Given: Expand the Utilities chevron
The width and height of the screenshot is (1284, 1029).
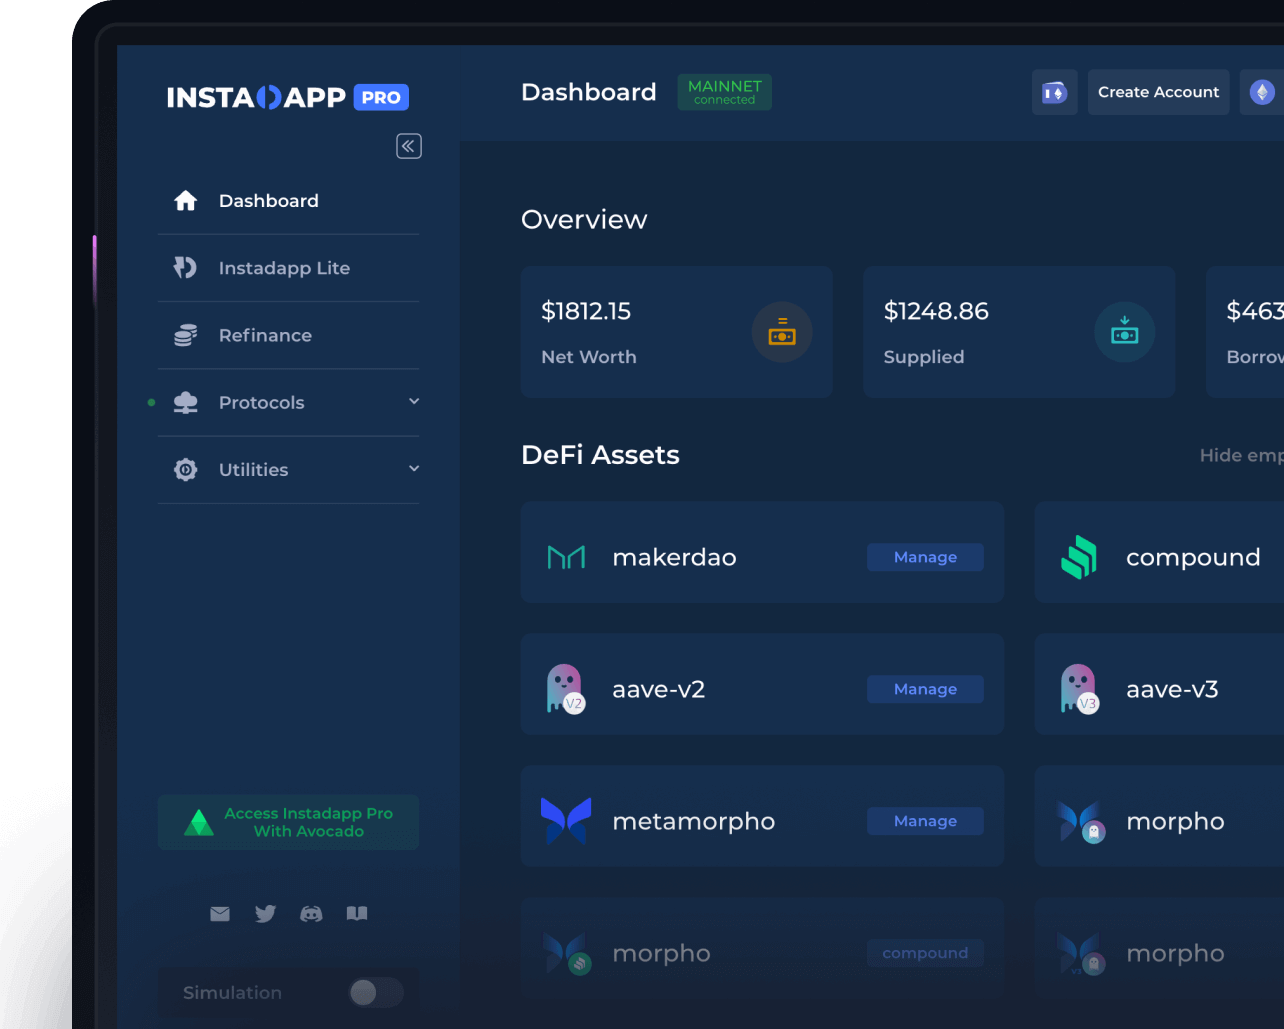Looking at the screenshot, I should click(414, 468).
